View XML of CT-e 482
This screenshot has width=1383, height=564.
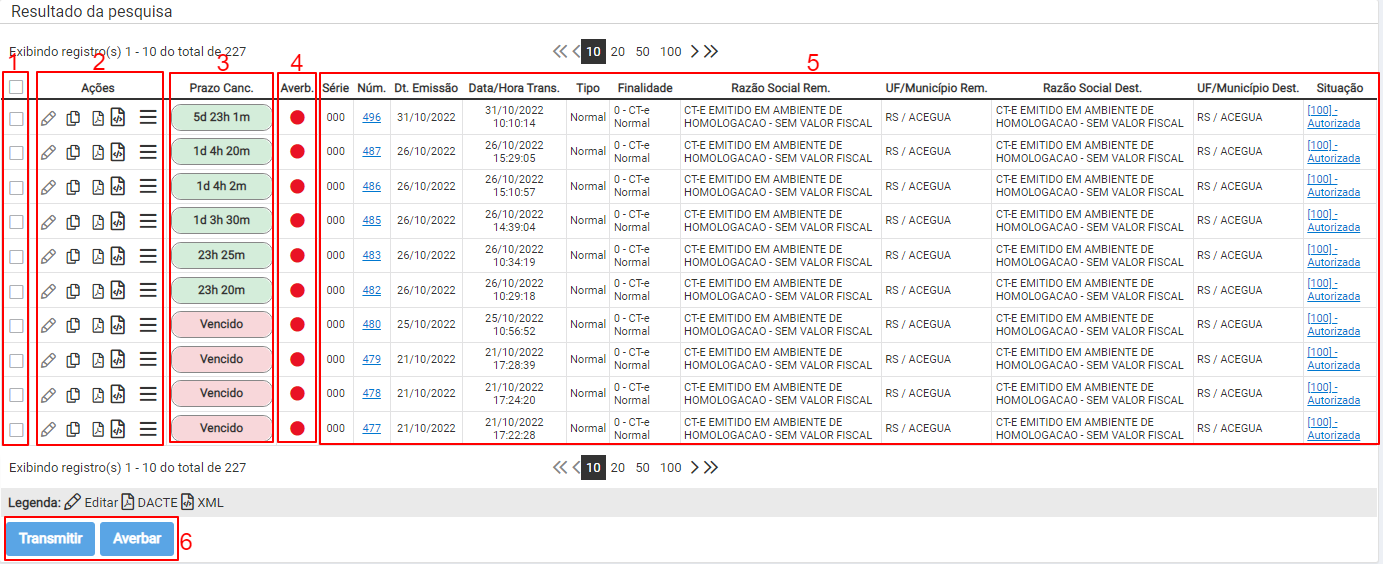click(117, 291)
